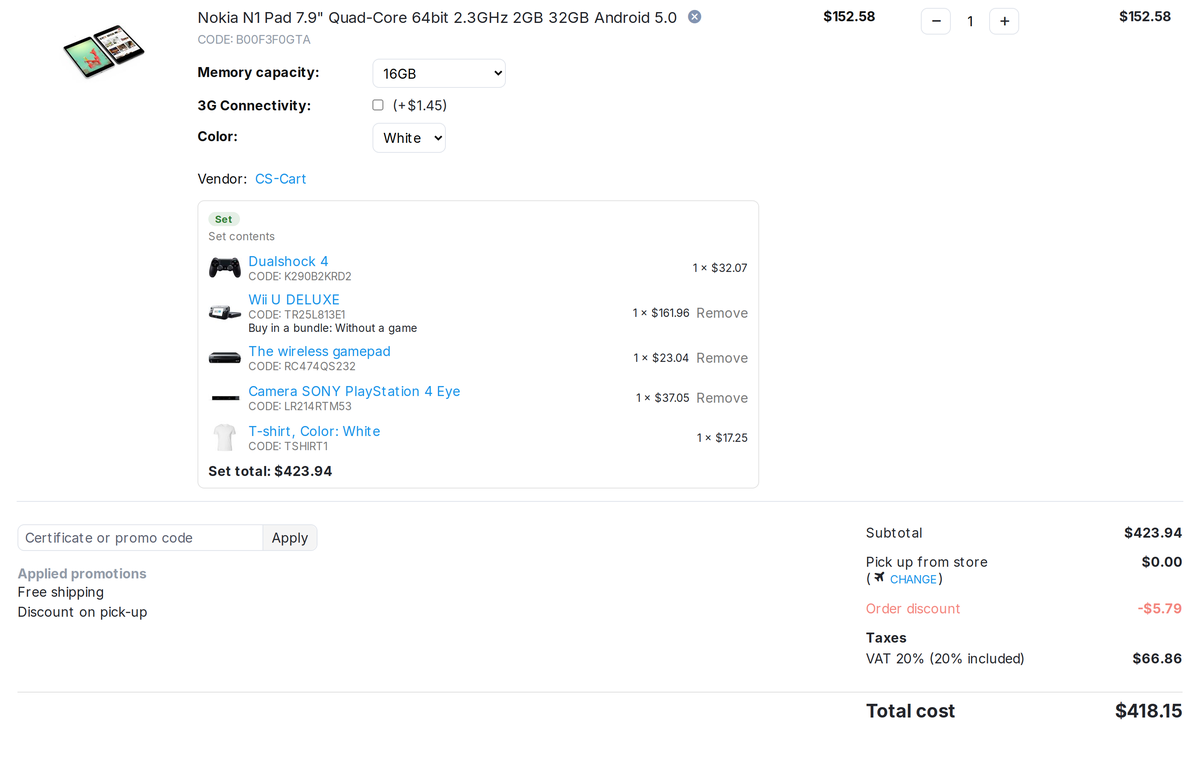Click the wireless gamepad thumbnail image
This screenshot has width=1200, height=765.
pos(225,358)
